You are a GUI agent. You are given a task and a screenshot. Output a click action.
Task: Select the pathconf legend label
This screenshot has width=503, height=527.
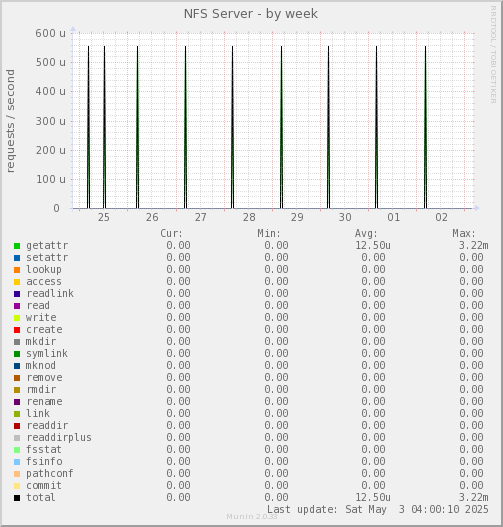tap(50, 474)
